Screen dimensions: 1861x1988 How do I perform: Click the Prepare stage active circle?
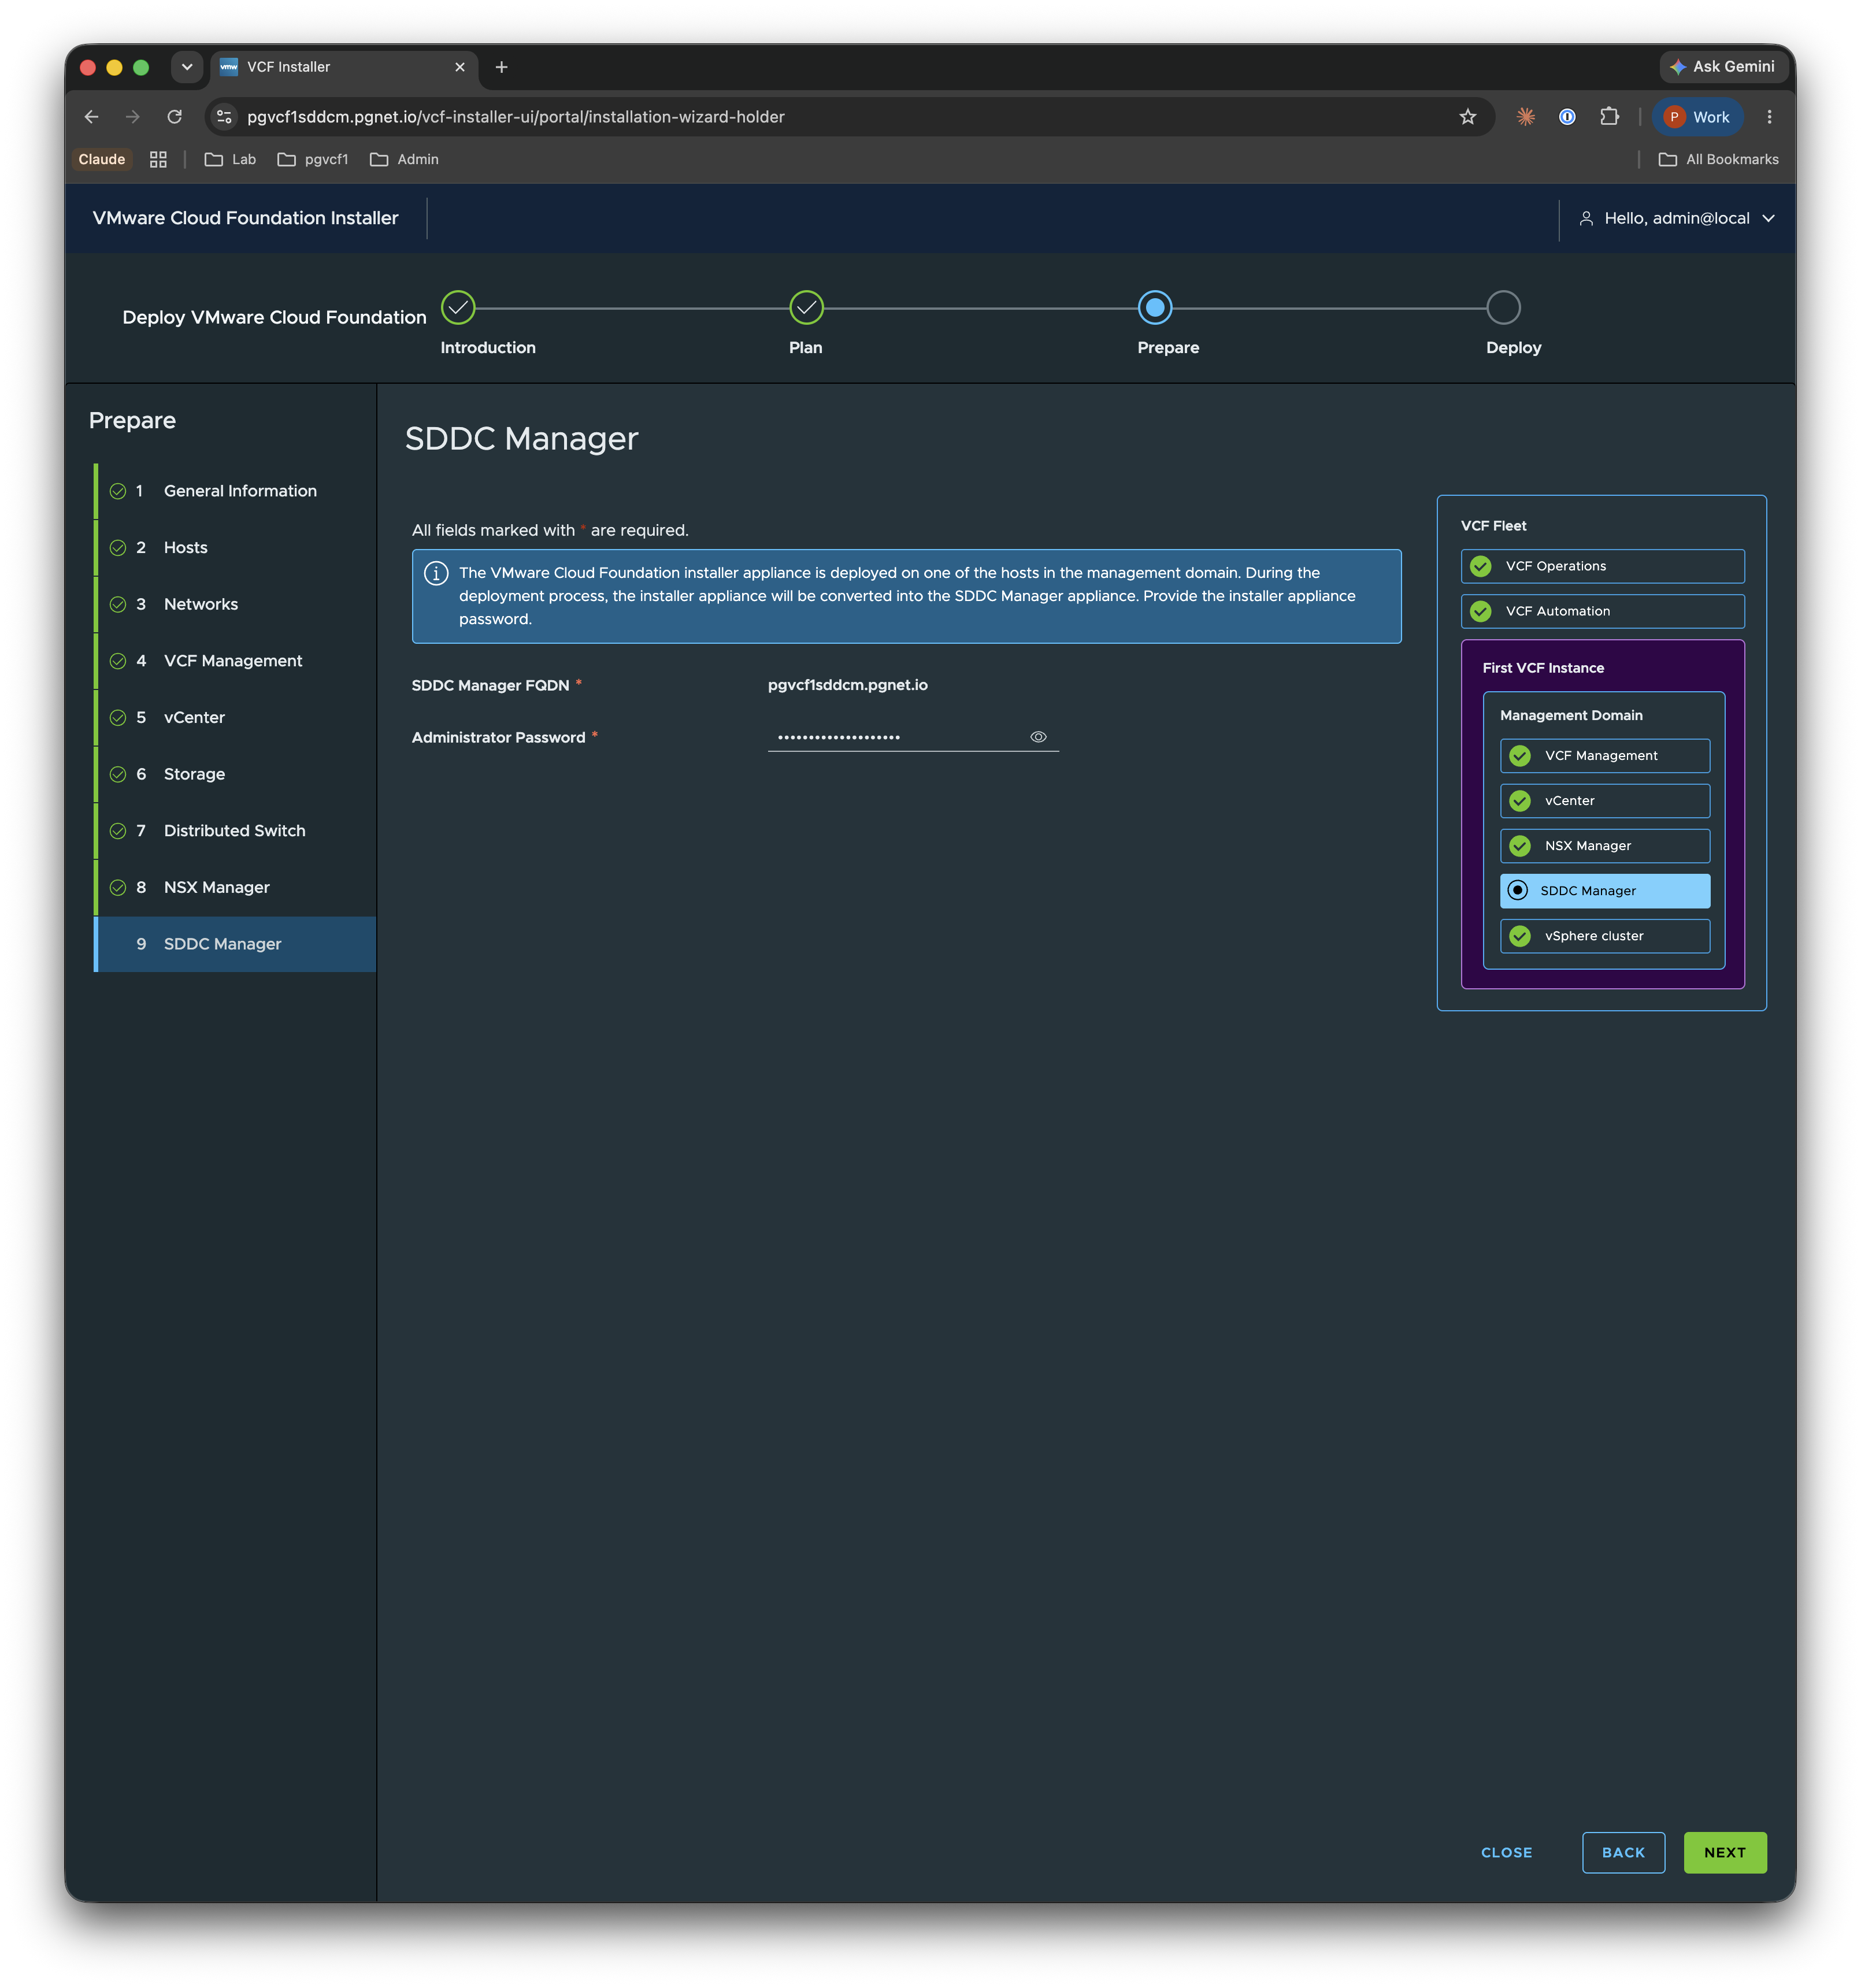click(x=1154, y=308)
